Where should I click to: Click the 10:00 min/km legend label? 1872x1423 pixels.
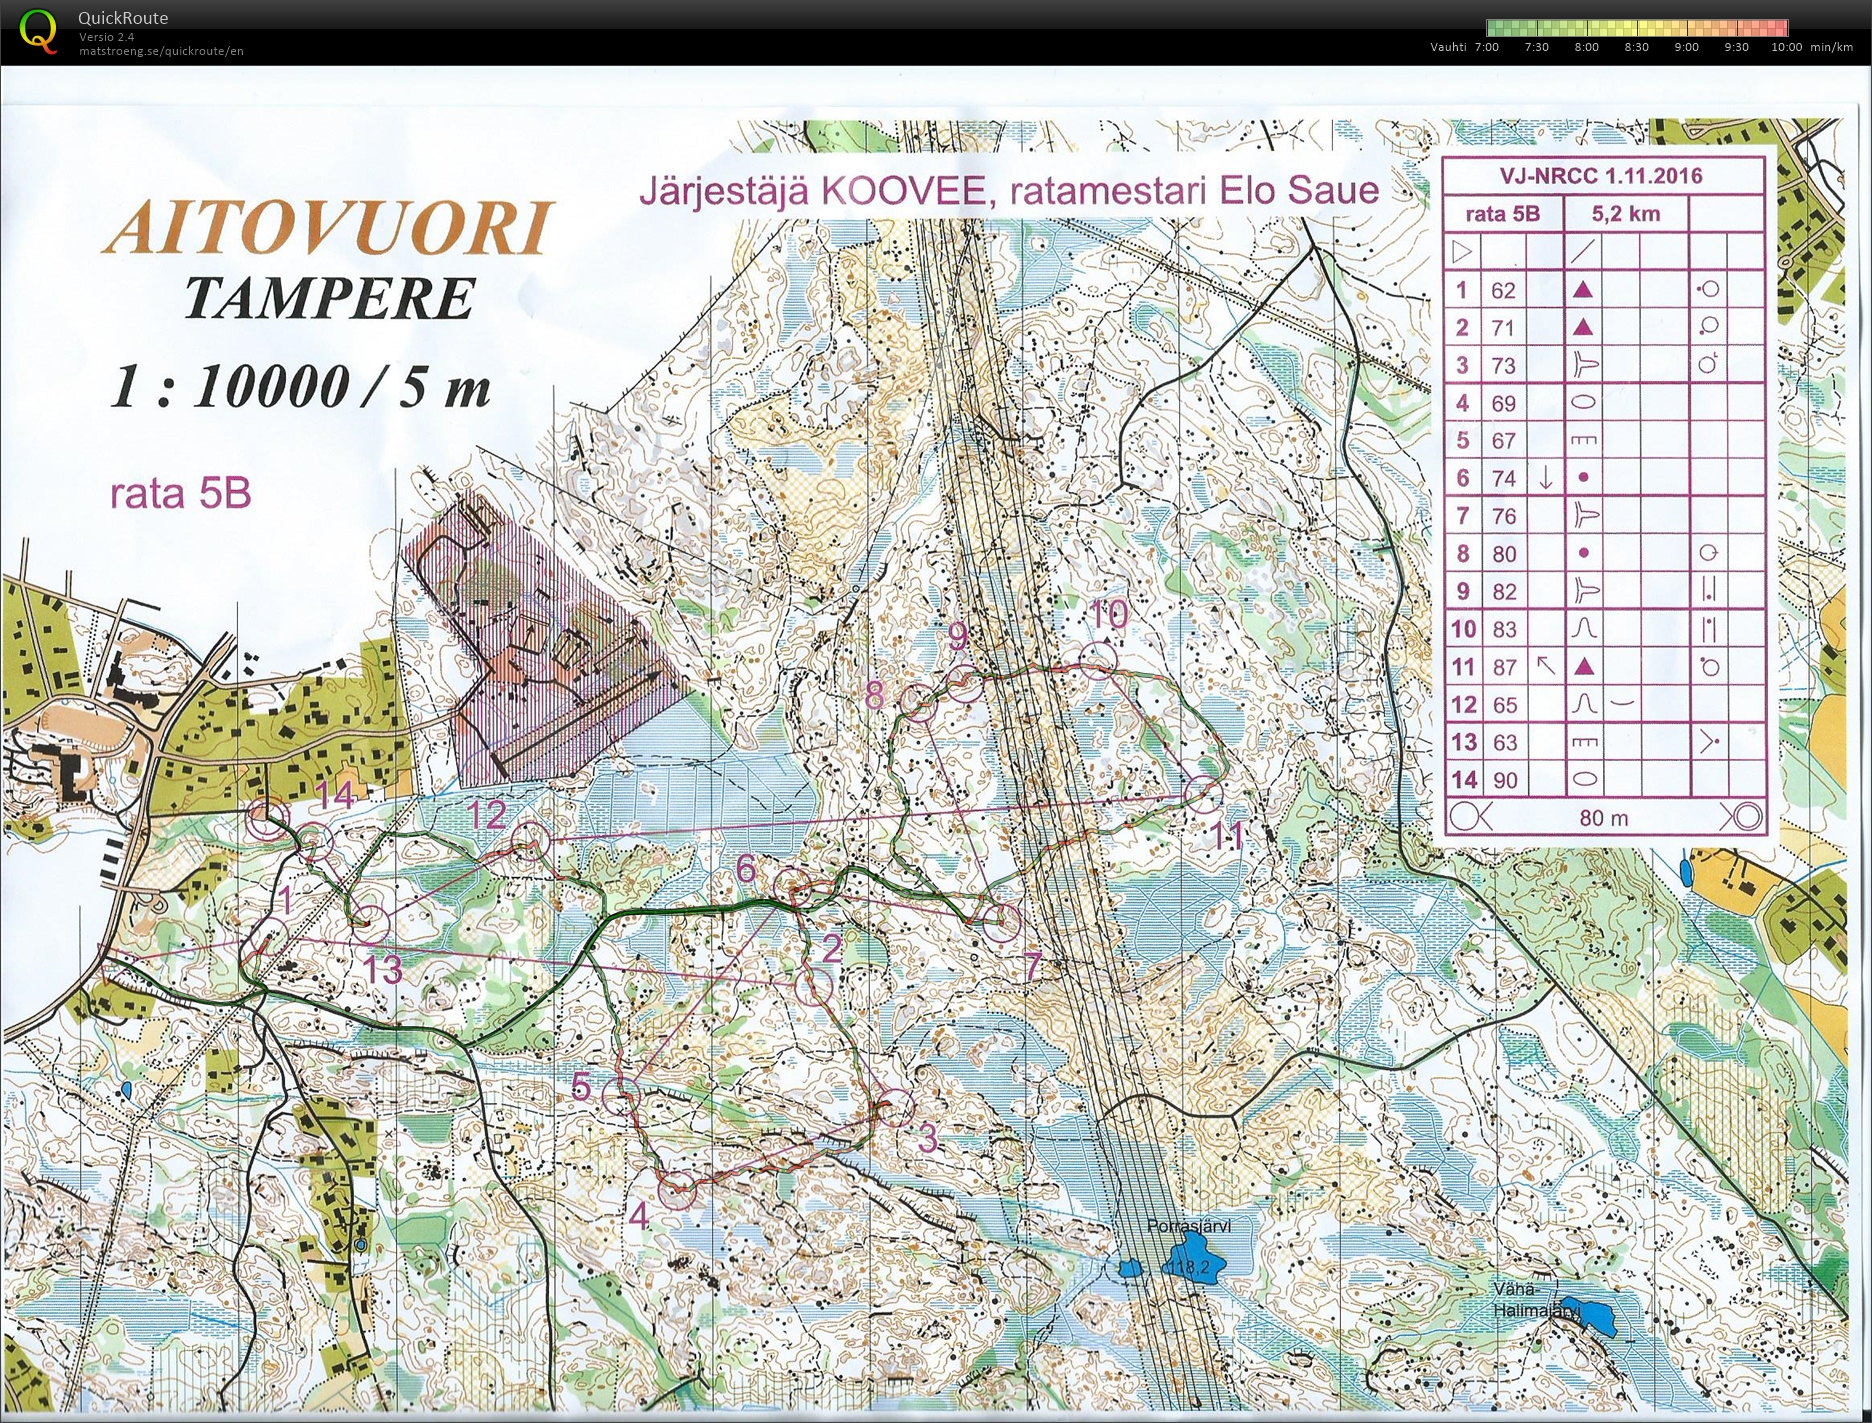[x=1785, y=47]
